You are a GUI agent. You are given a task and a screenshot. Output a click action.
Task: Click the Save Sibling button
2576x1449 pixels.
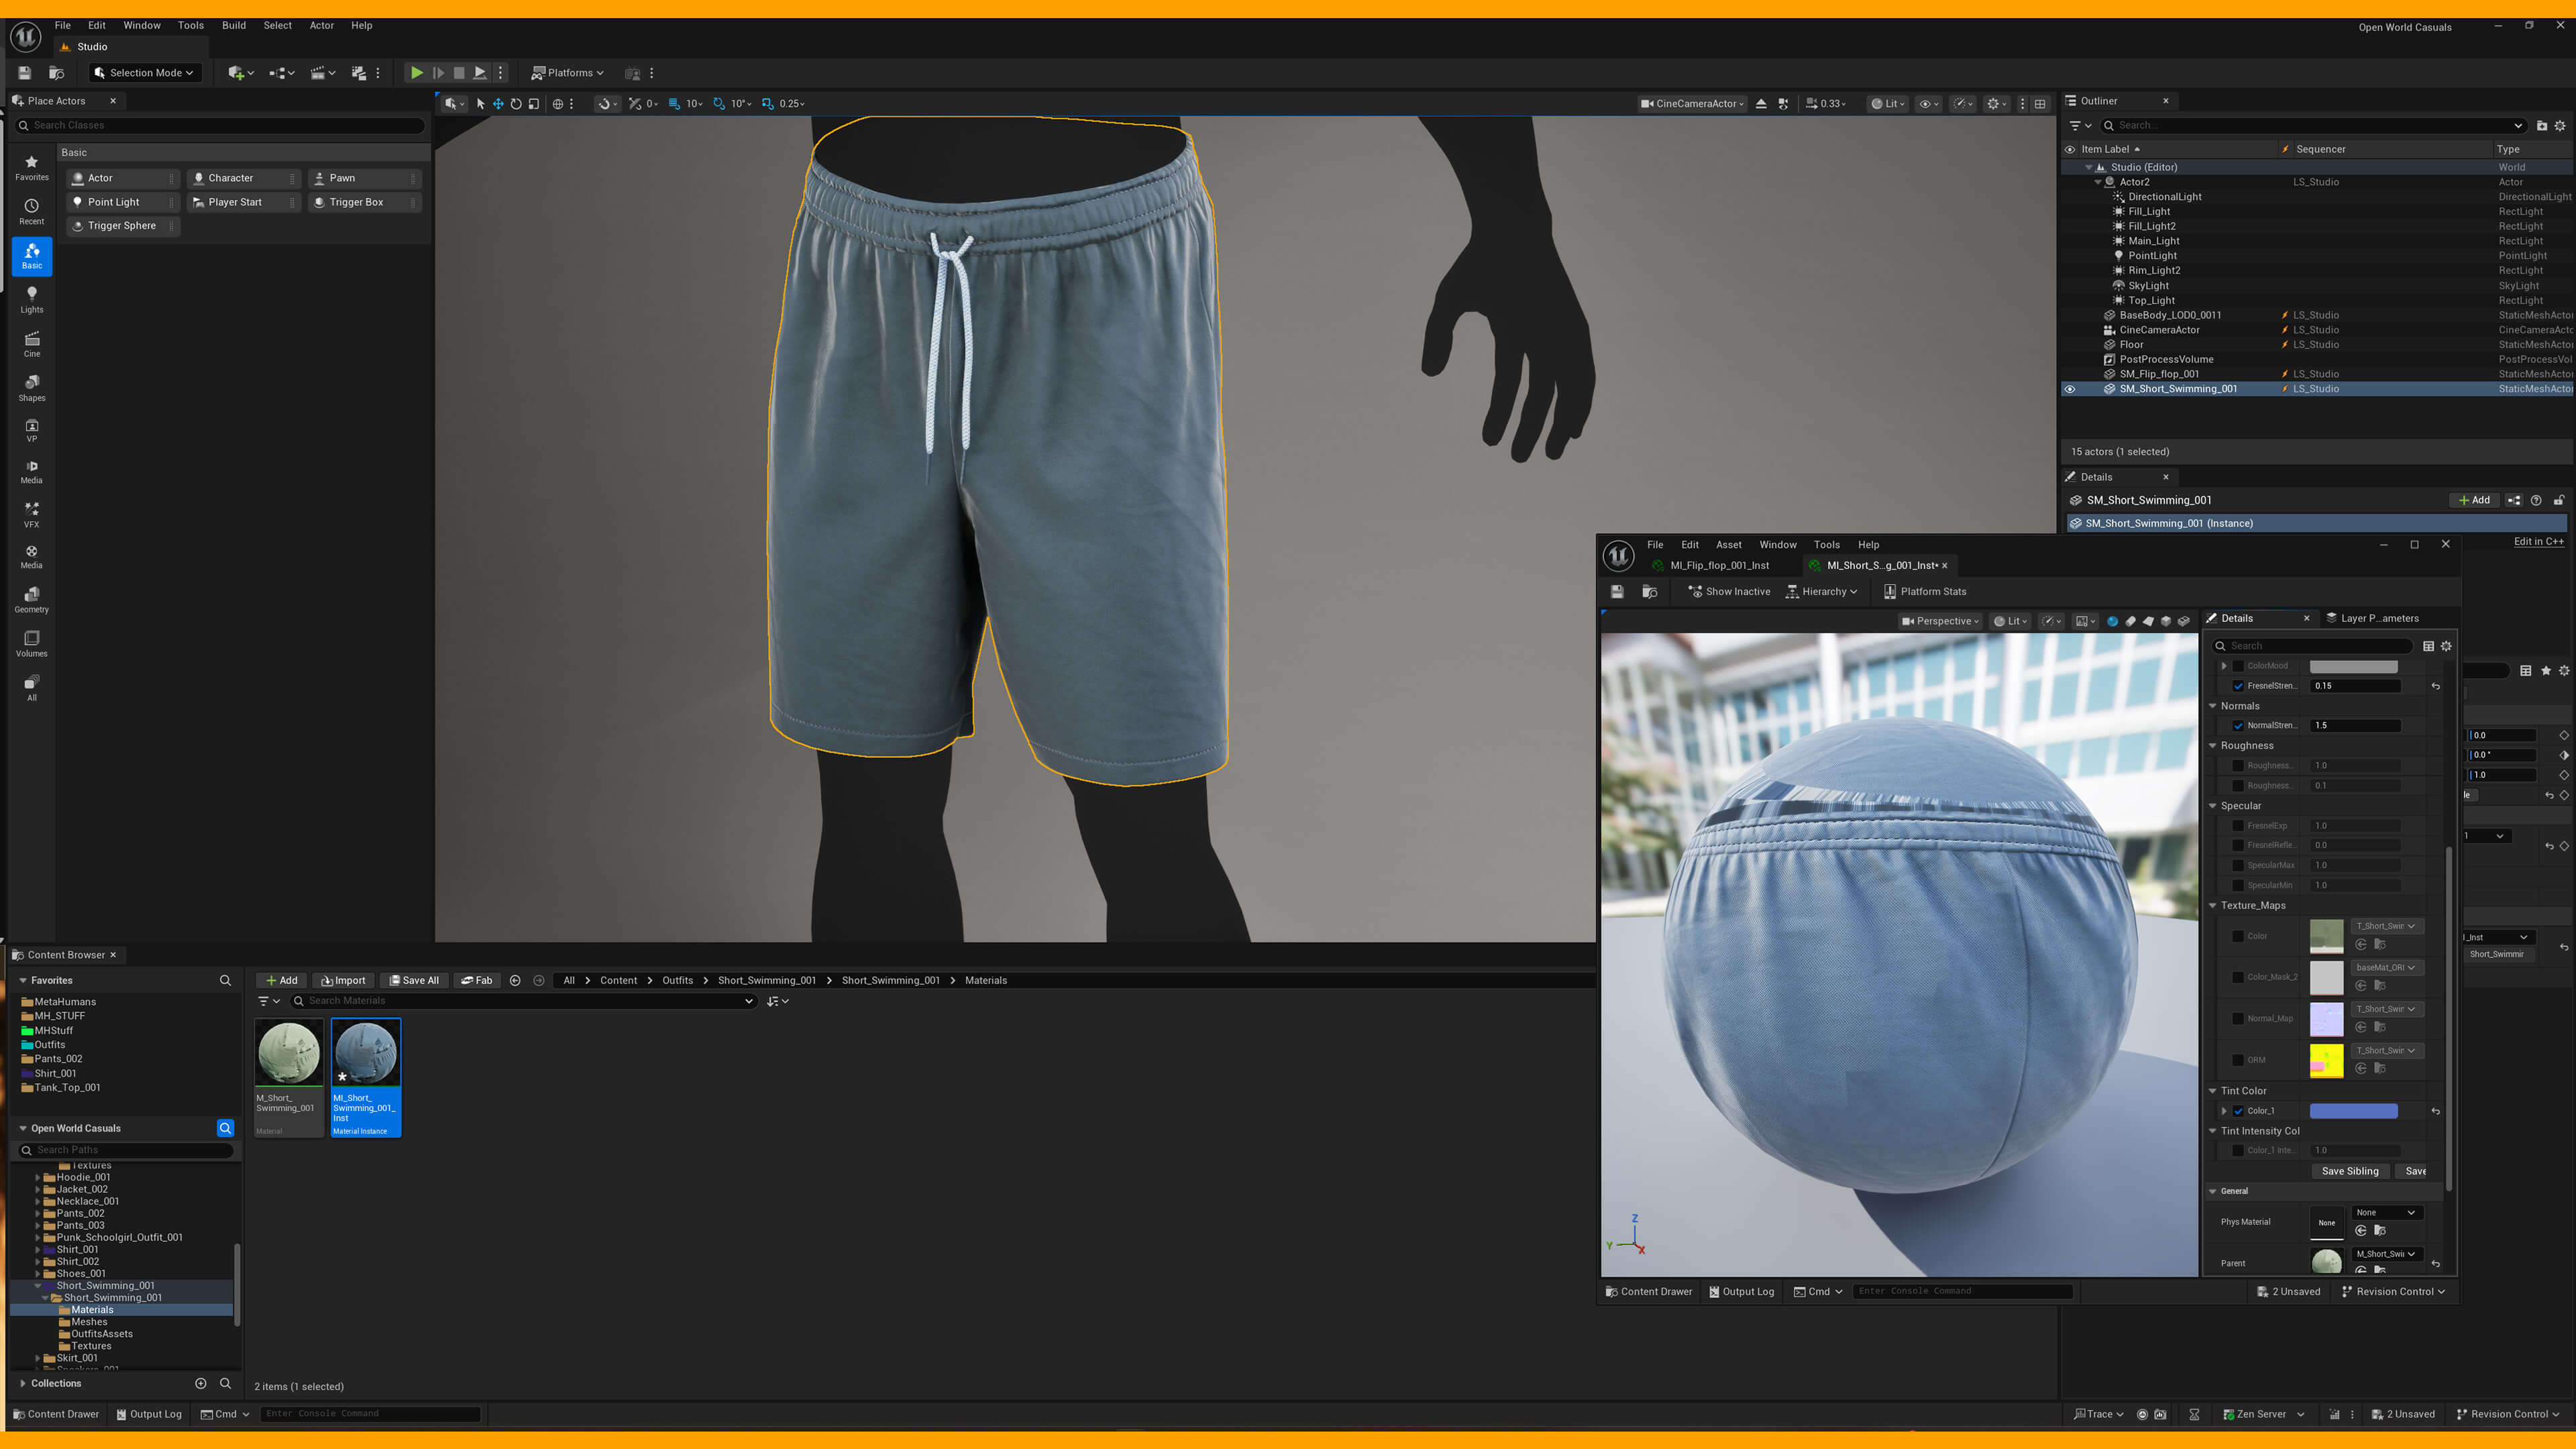2350,1172
